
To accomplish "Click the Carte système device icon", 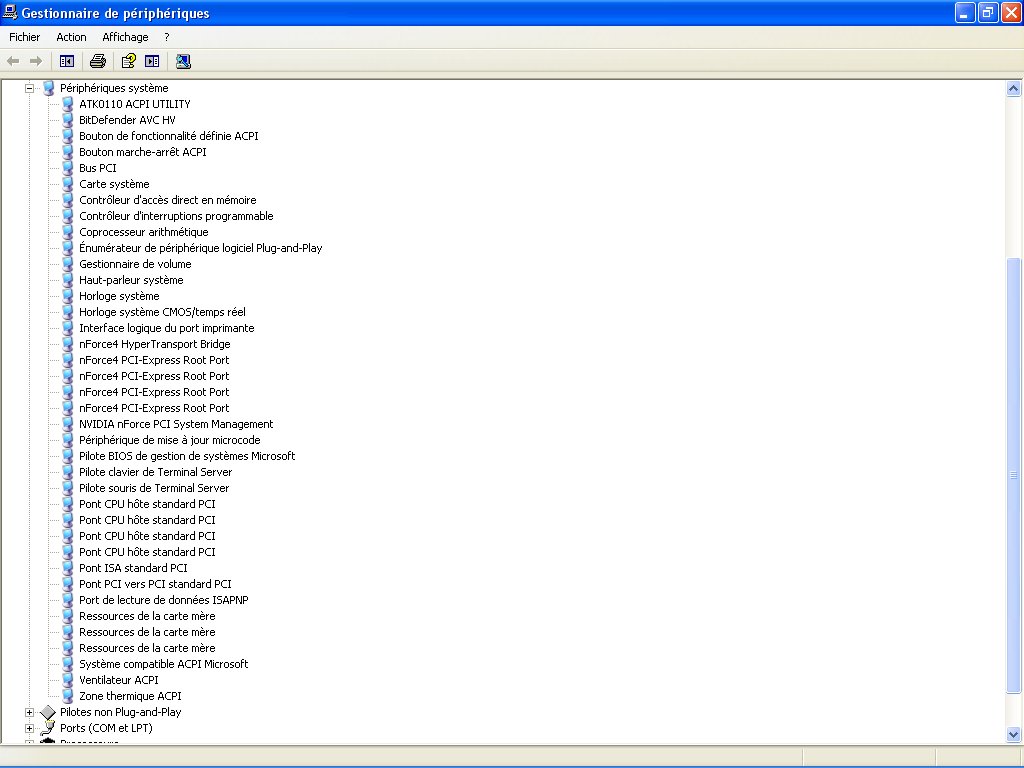I will (x=67, y=184).
